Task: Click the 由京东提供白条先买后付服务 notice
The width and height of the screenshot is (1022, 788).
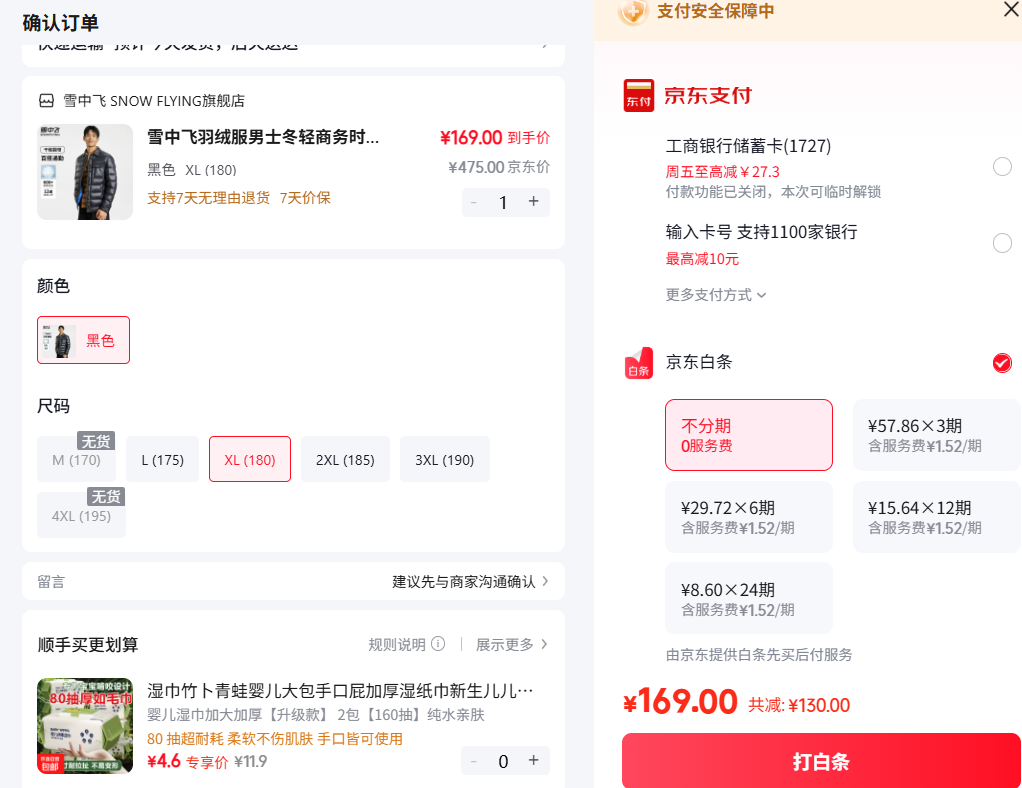Action: pyautogui.click(x=759, y=654)
